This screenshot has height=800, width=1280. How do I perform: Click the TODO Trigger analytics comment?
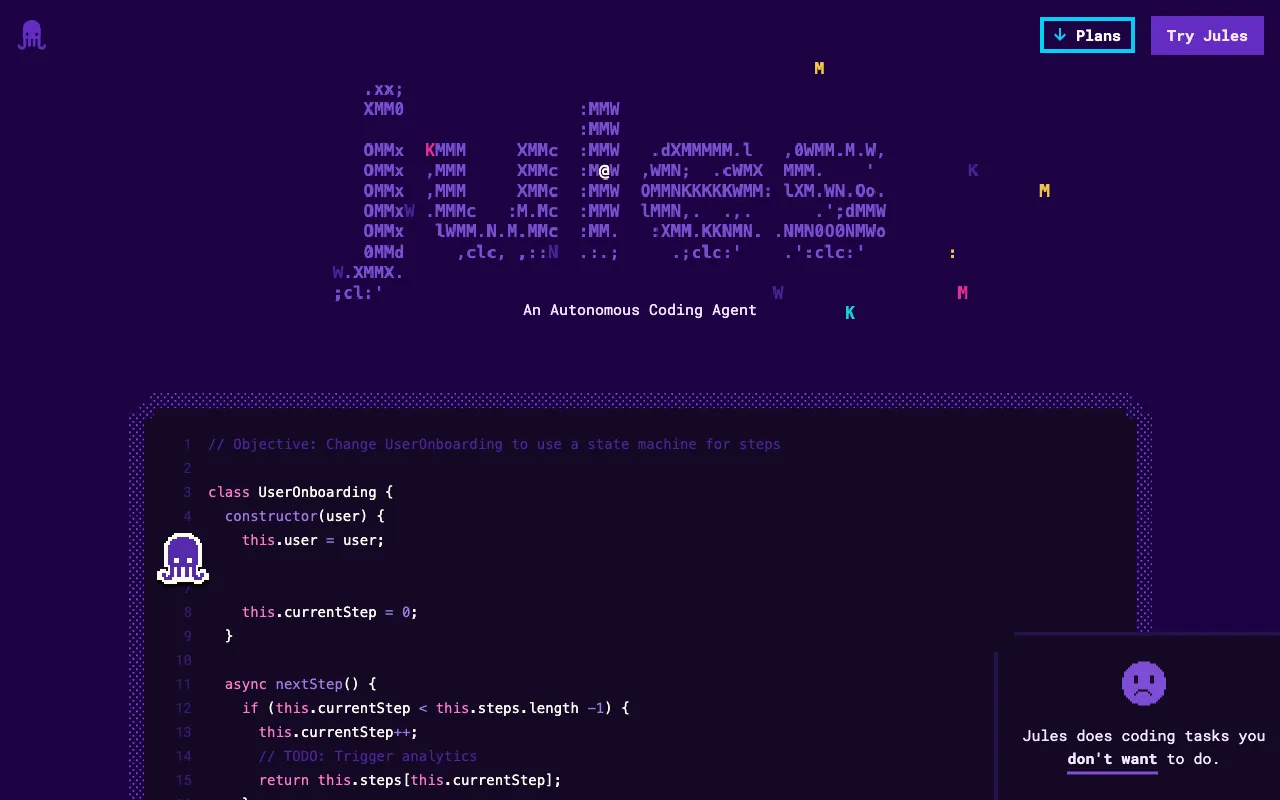[367, 756]
